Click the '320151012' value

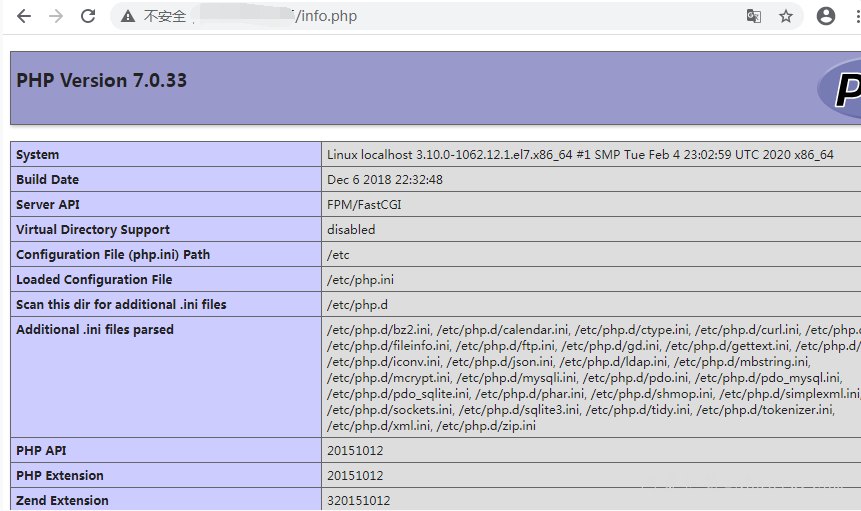click(x=359, y=501)
